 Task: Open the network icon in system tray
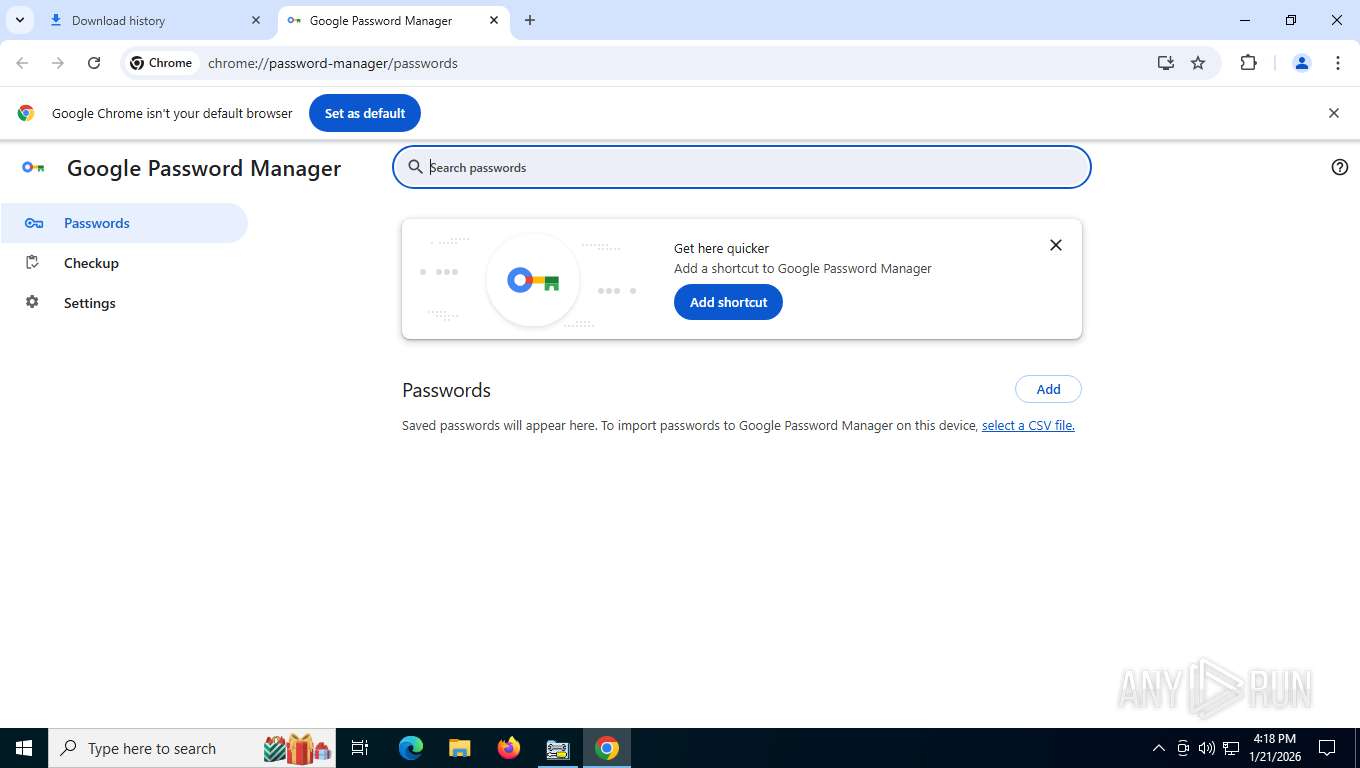point(1231,748)
